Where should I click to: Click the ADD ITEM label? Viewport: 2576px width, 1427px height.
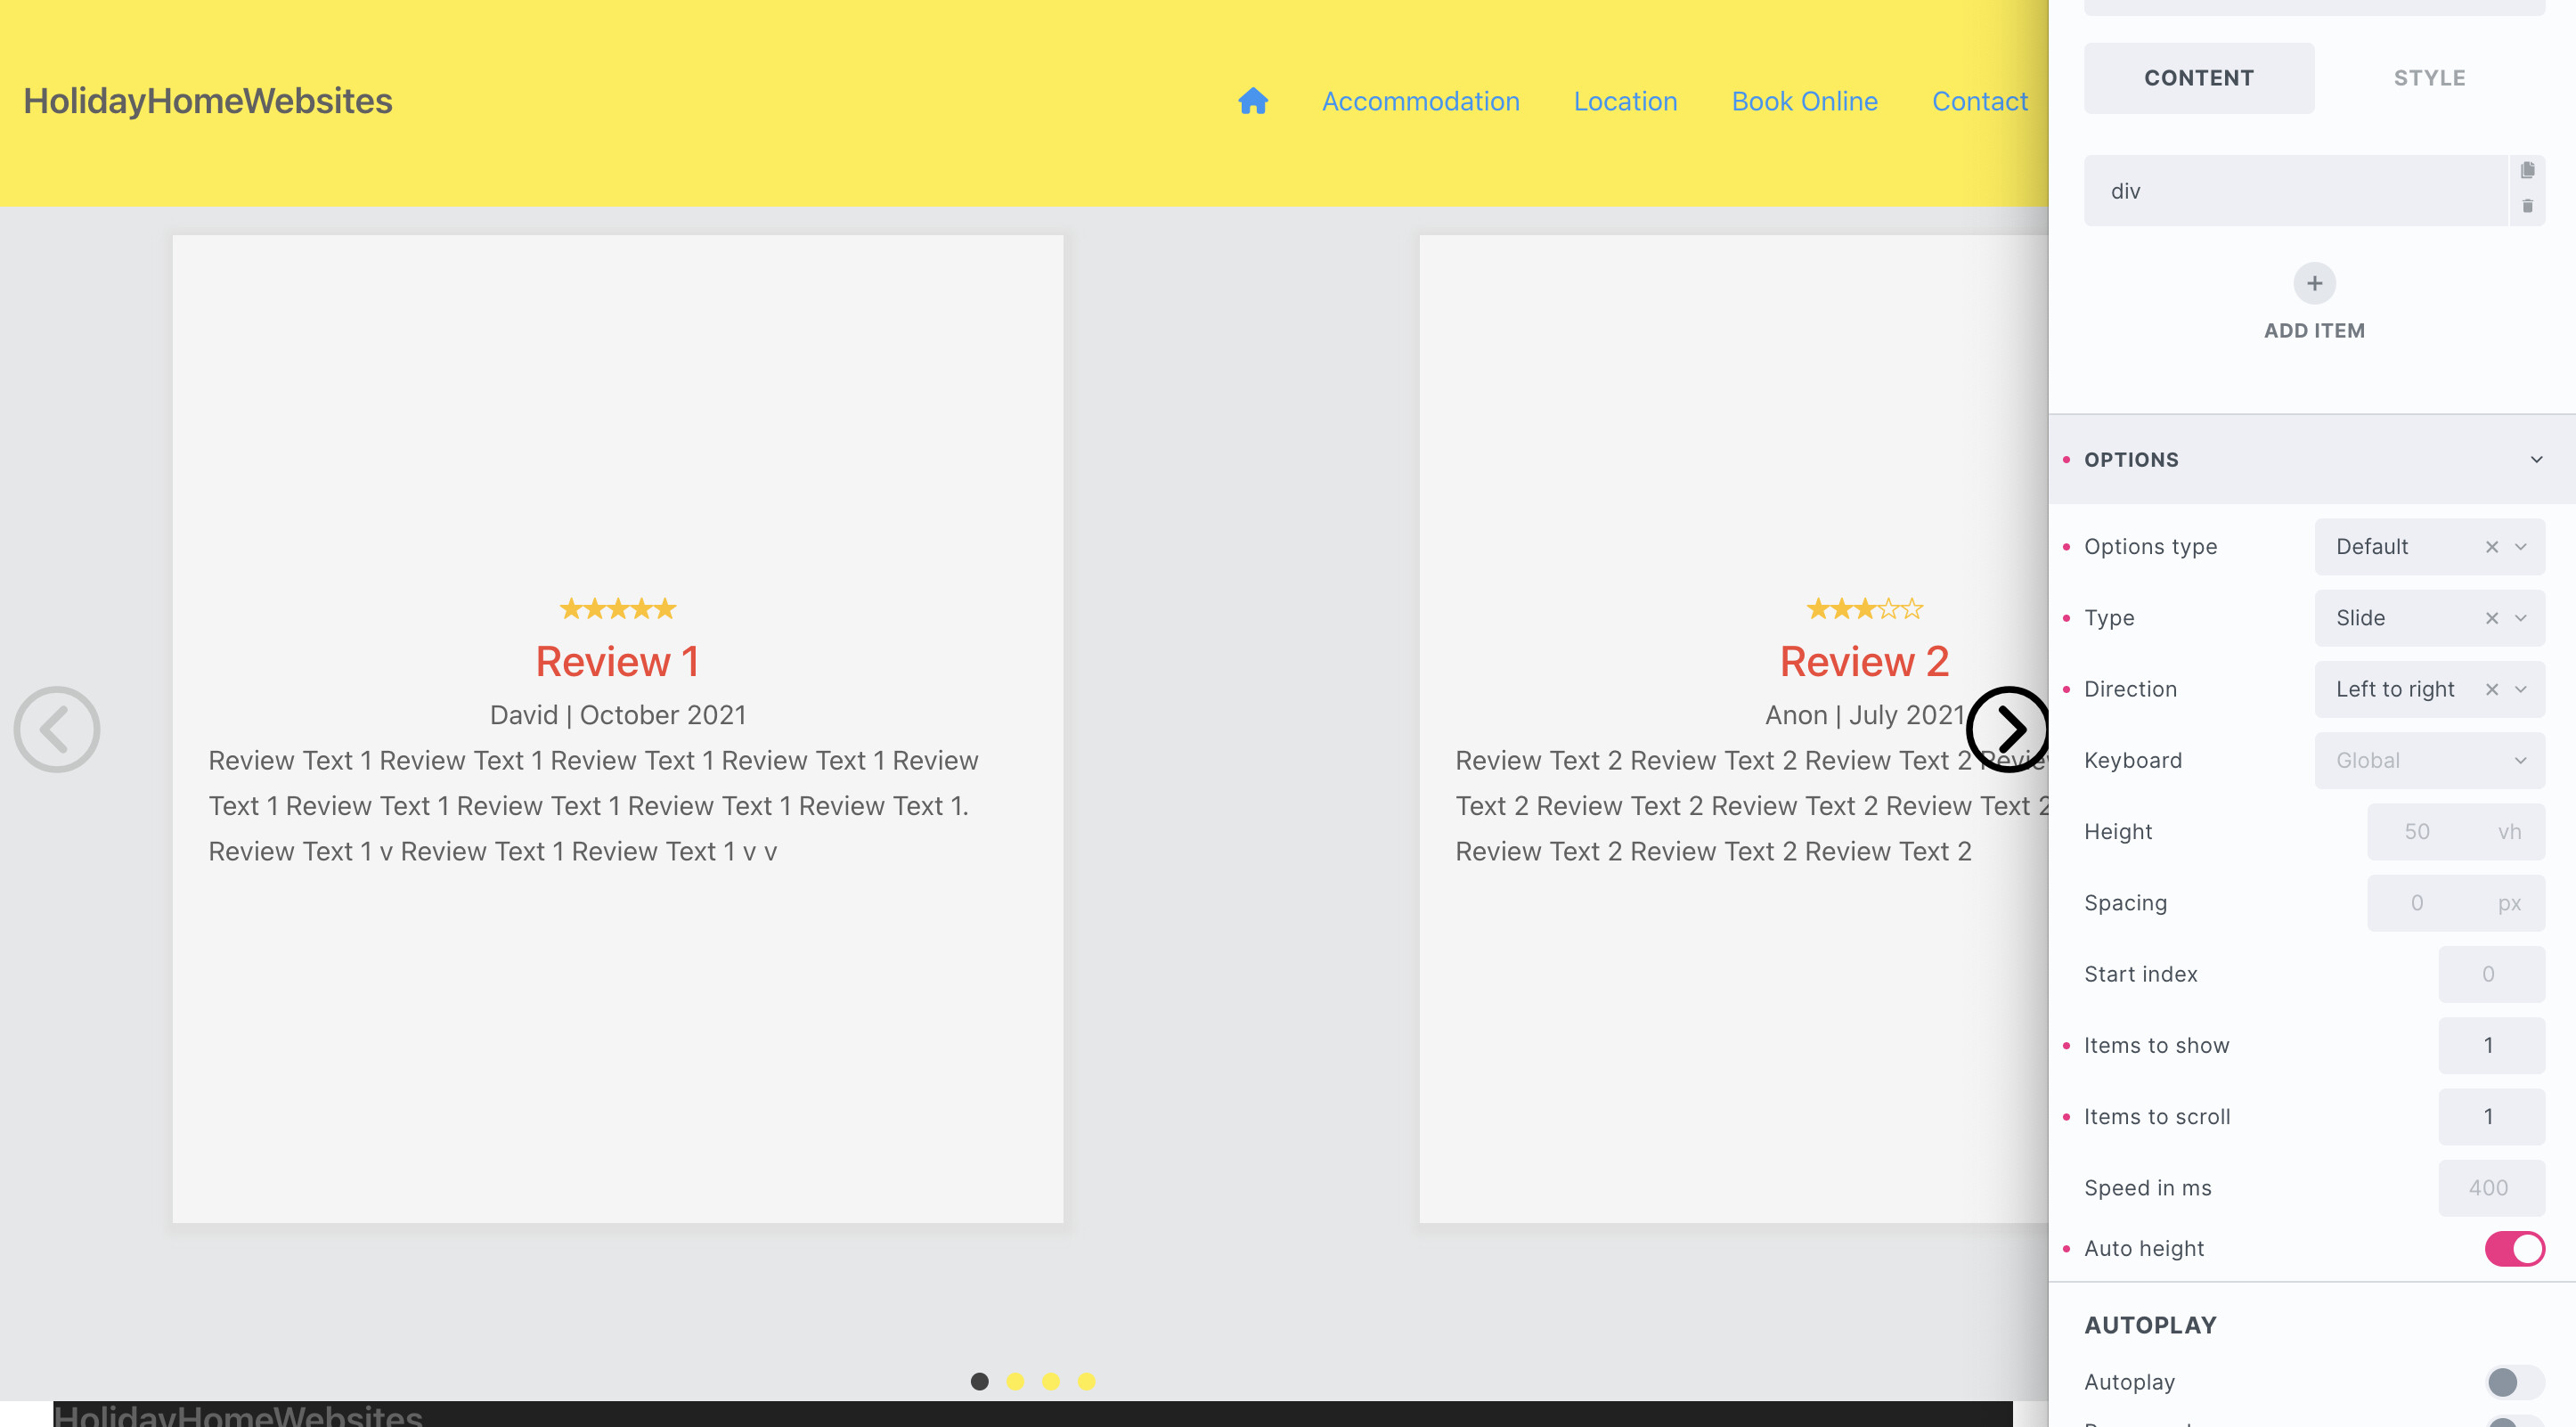tap(2314, 330)
